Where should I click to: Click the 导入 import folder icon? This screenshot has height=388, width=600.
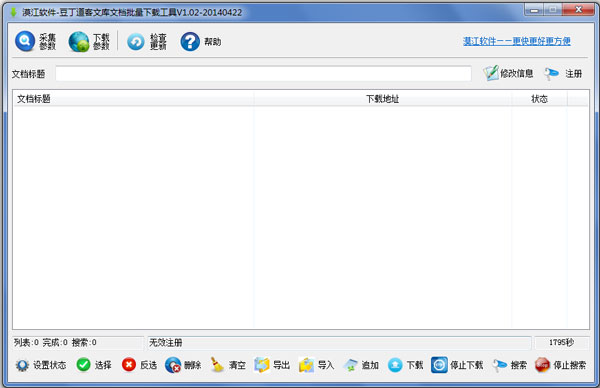click(307, 365)
